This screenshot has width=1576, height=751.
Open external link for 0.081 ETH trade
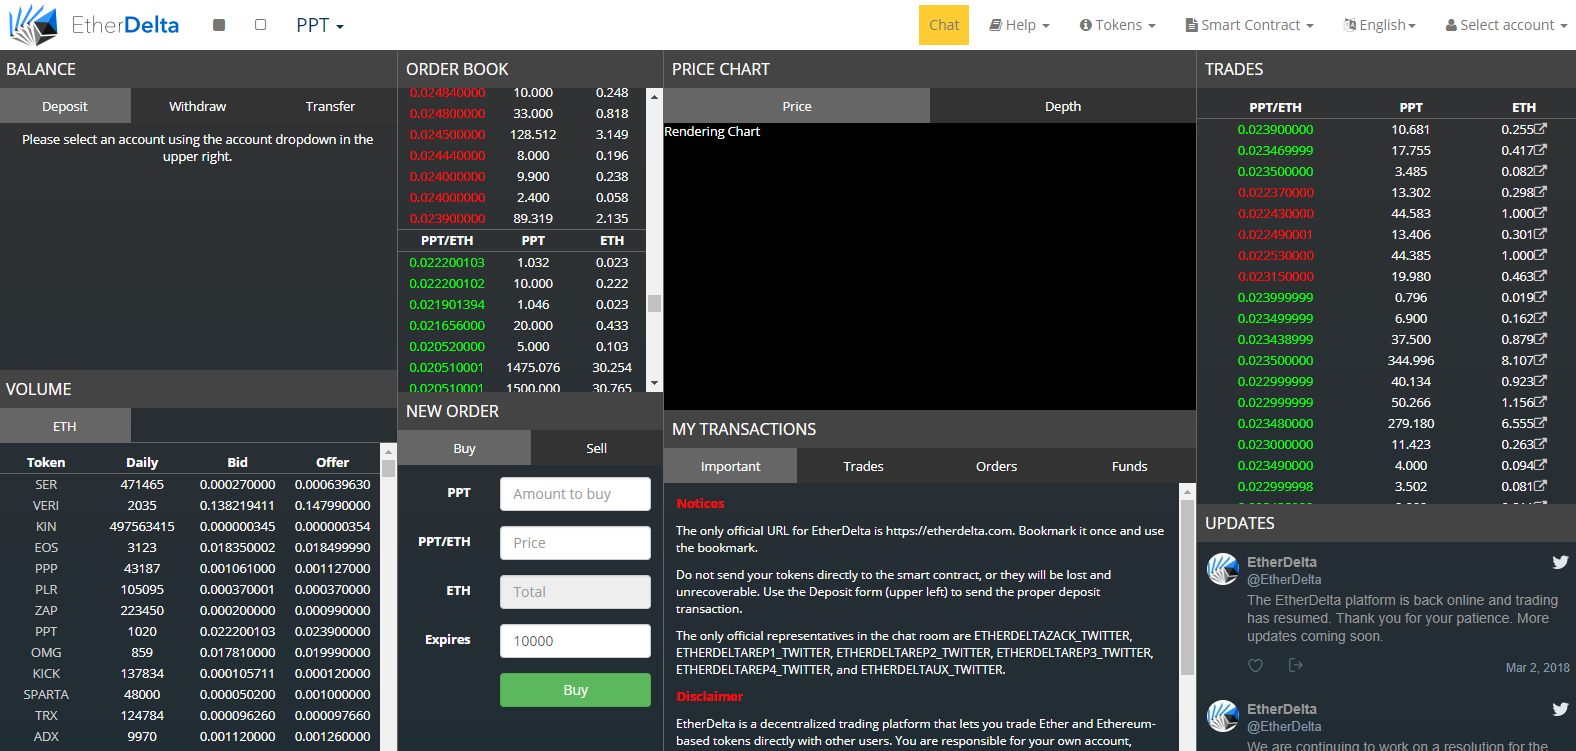(x=1541, y=486)
